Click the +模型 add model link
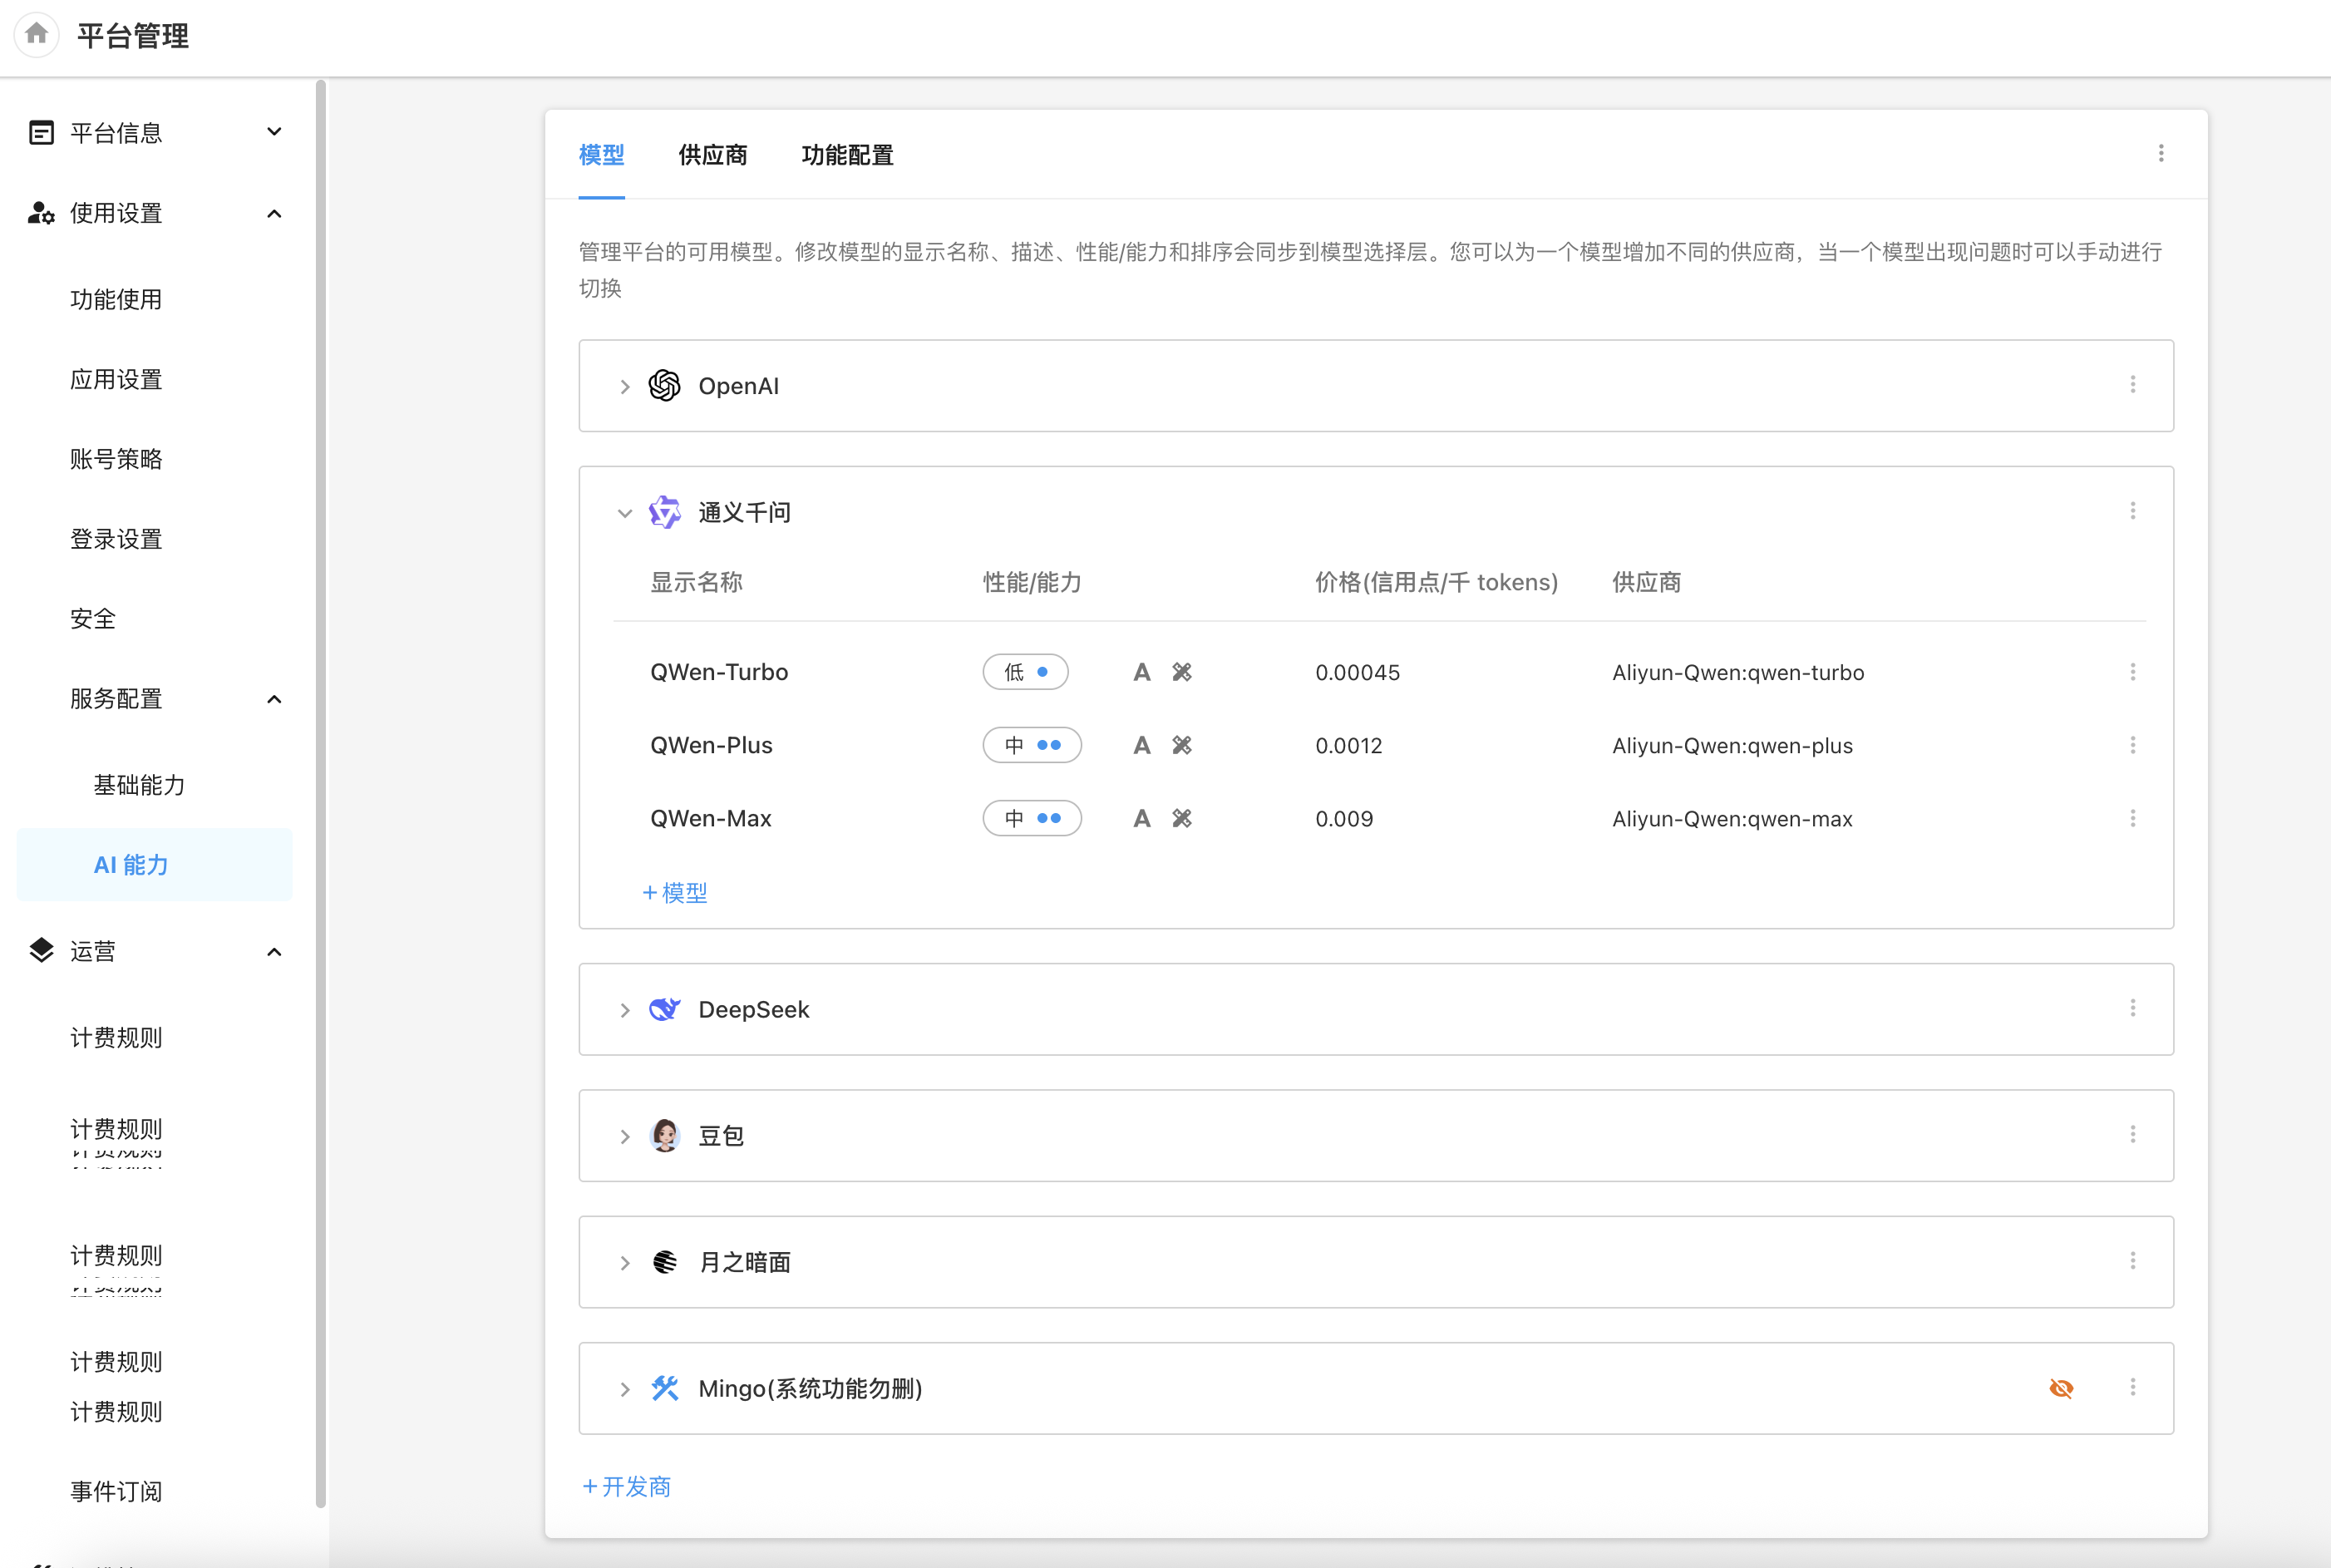Viewport: 2331px width, 1568px height. 675,892
